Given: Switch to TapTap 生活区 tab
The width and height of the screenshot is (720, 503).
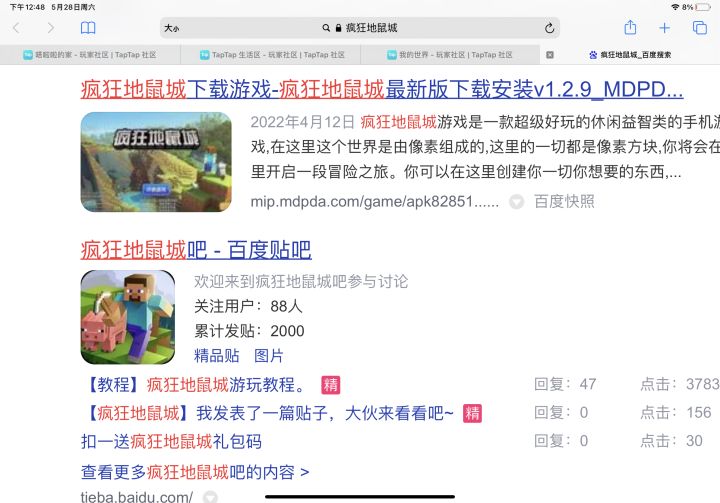Looking at the screenshot, I should 272,55.
